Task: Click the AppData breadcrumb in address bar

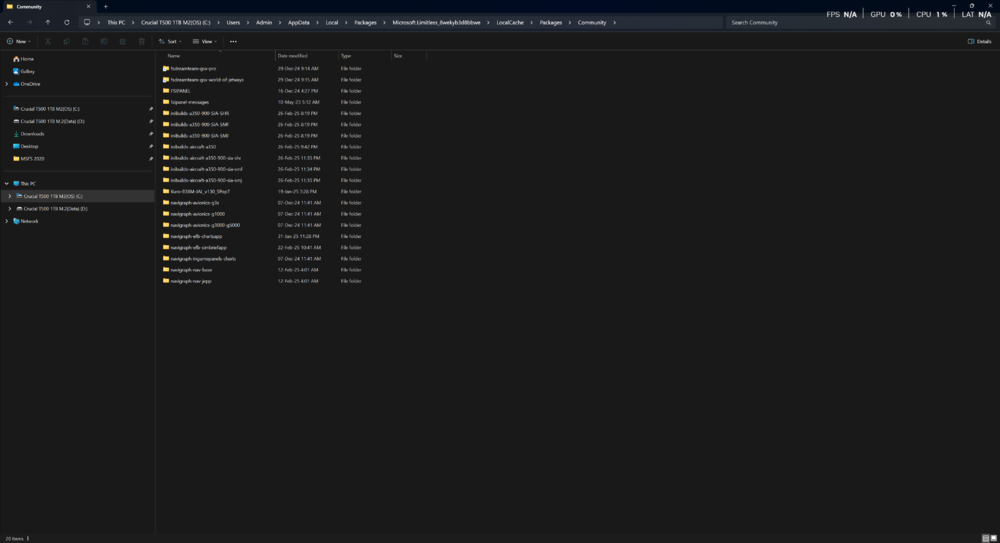Action: point(298,22)
